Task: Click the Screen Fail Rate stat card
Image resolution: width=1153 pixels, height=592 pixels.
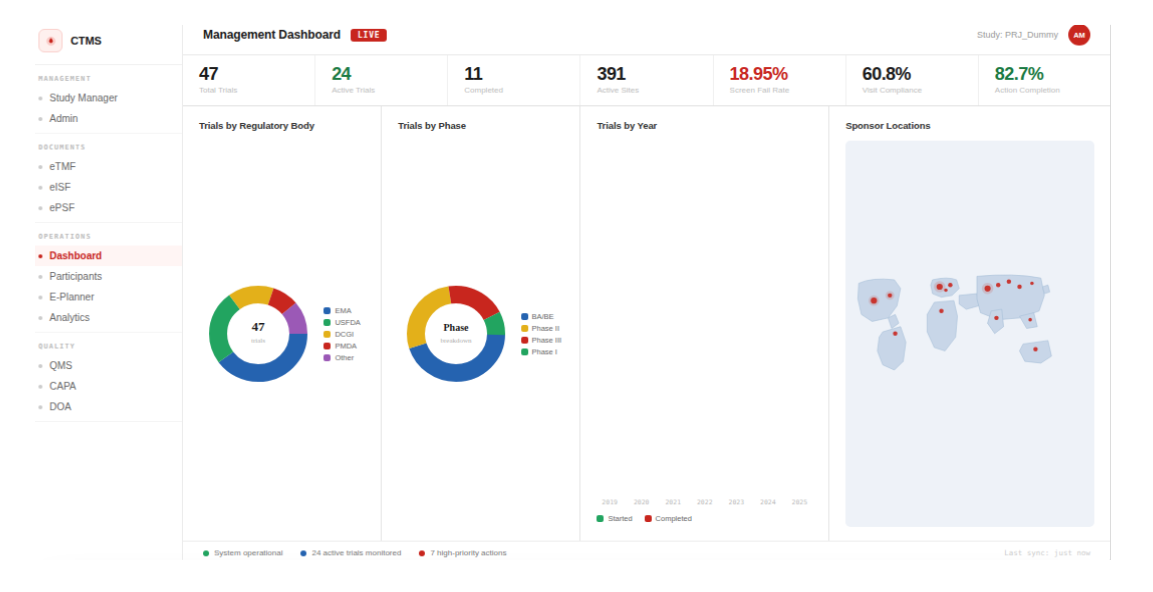Action: pyautogui.click(x=778, y=80)
